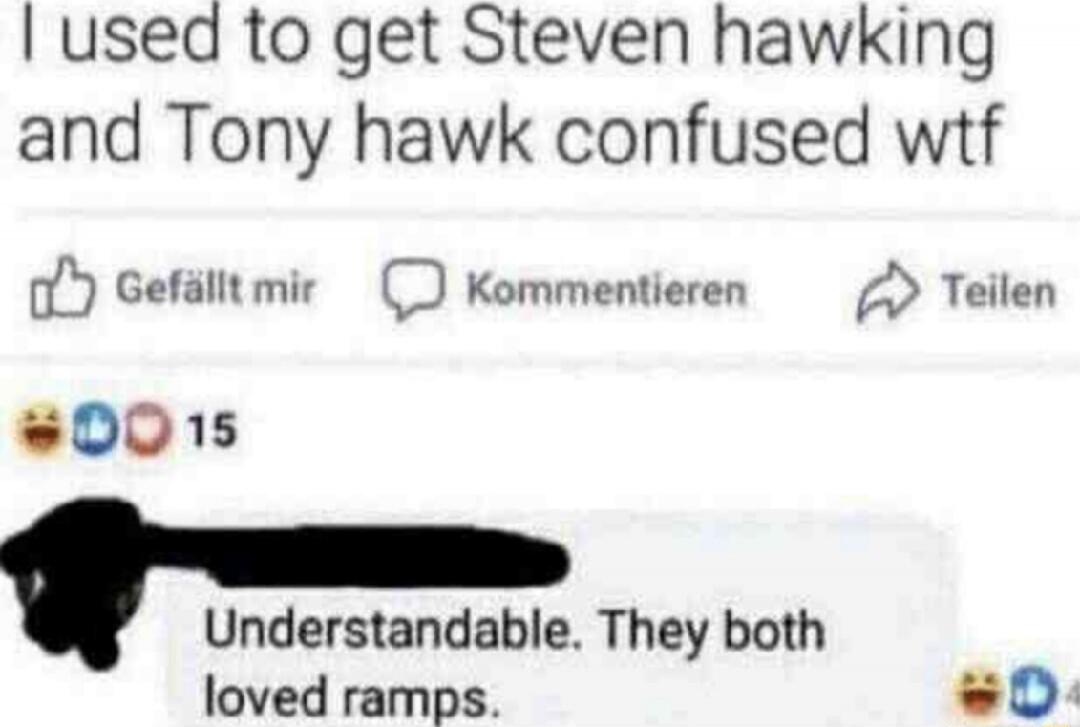Click the blue like reaction under post
The image size is (1080, 727).
(x=96, y=431)
